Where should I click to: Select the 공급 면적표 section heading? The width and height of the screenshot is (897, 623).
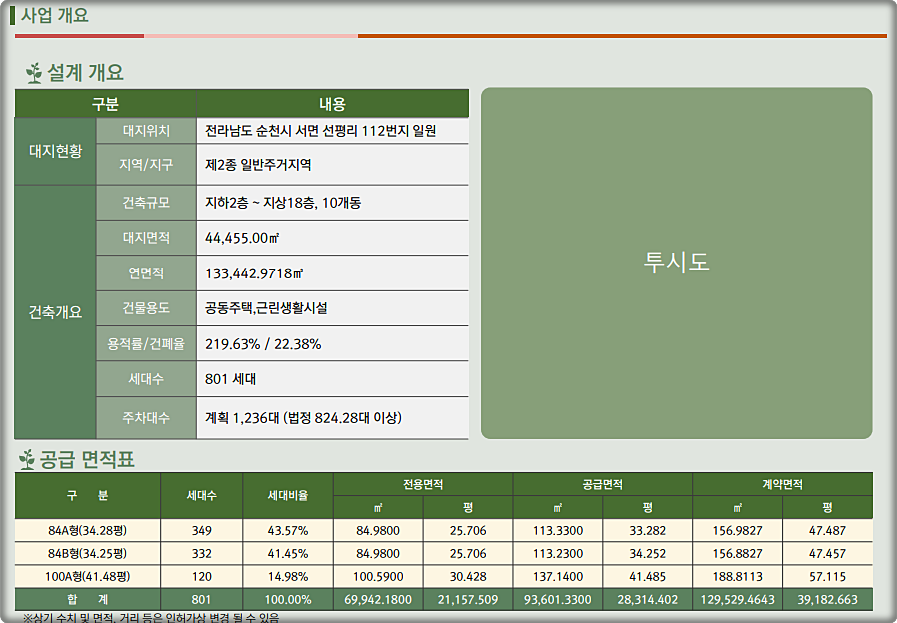point(87,459)
